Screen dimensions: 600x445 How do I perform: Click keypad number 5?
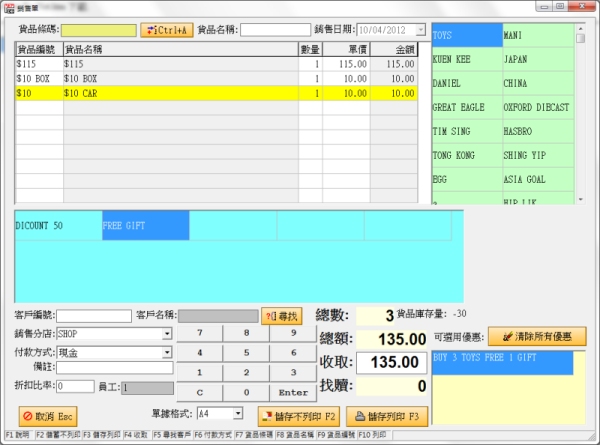(246, 353)
